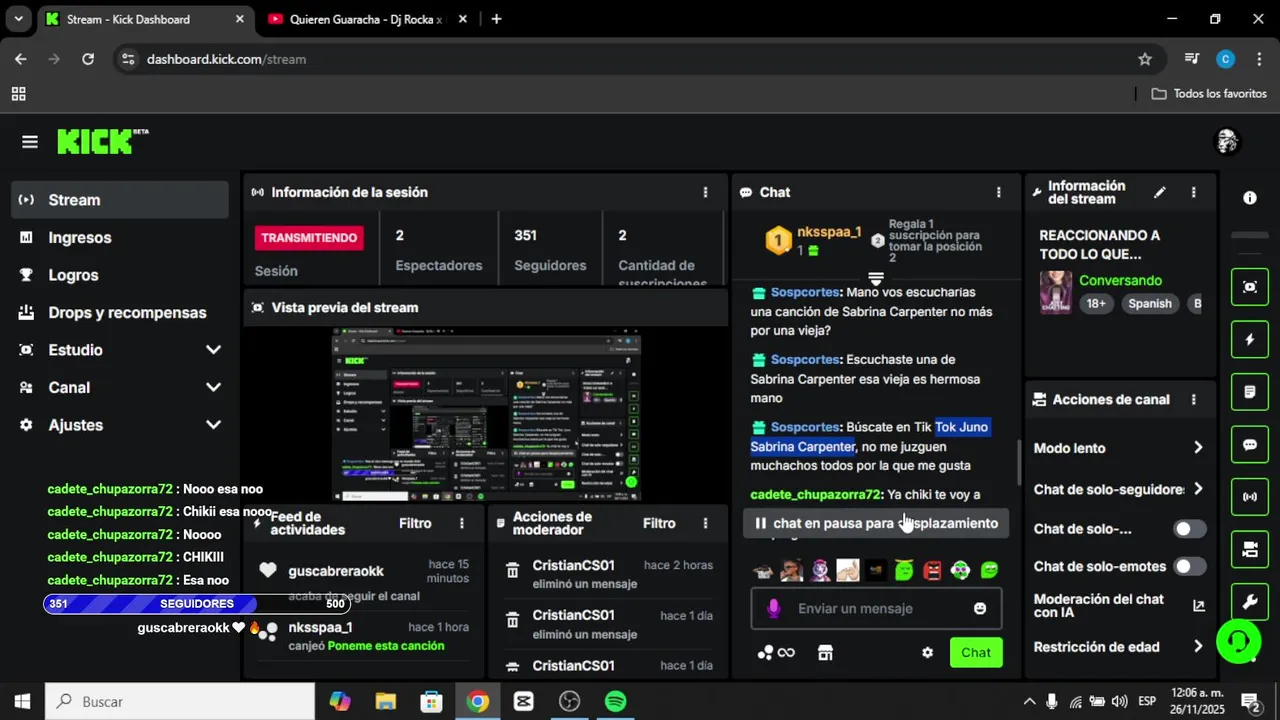Image resolution: width=1280 pixels, height=720 pixels.
Task: Click the info icon in right sidebar
Action: click(1250, 198)
